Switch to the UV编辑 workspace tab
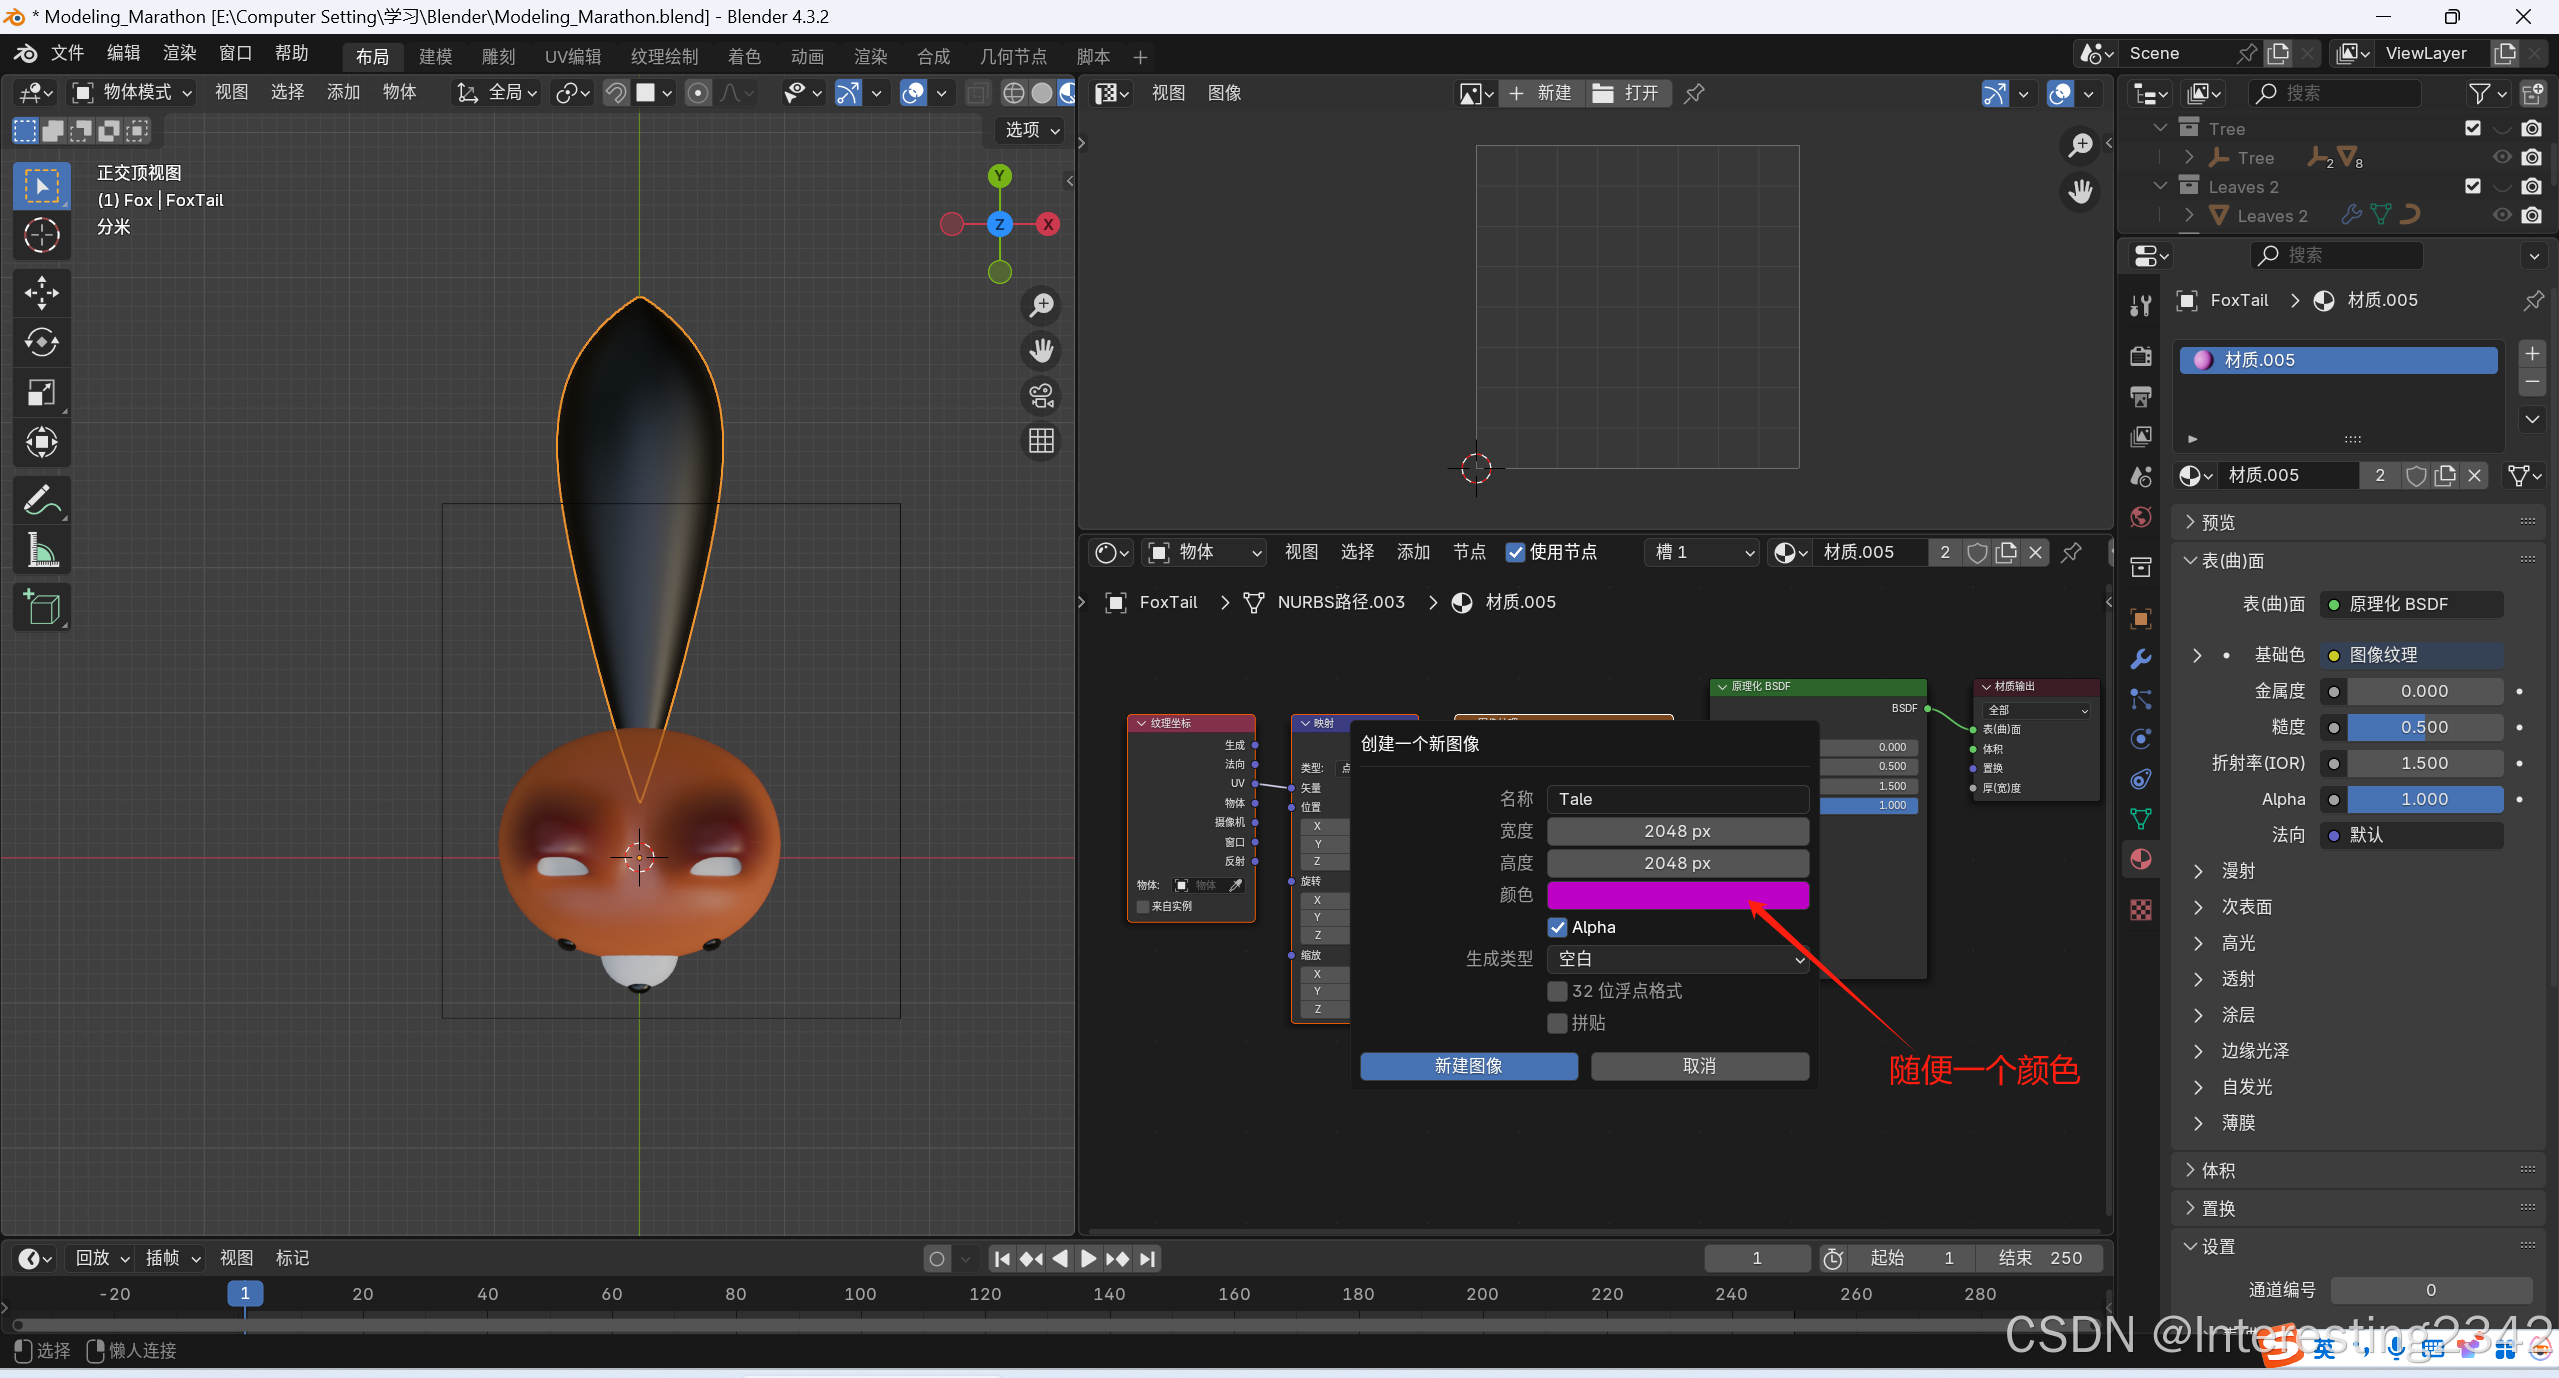The height and width of the screenshot is (1378, 2559). [x=572, y=57]
